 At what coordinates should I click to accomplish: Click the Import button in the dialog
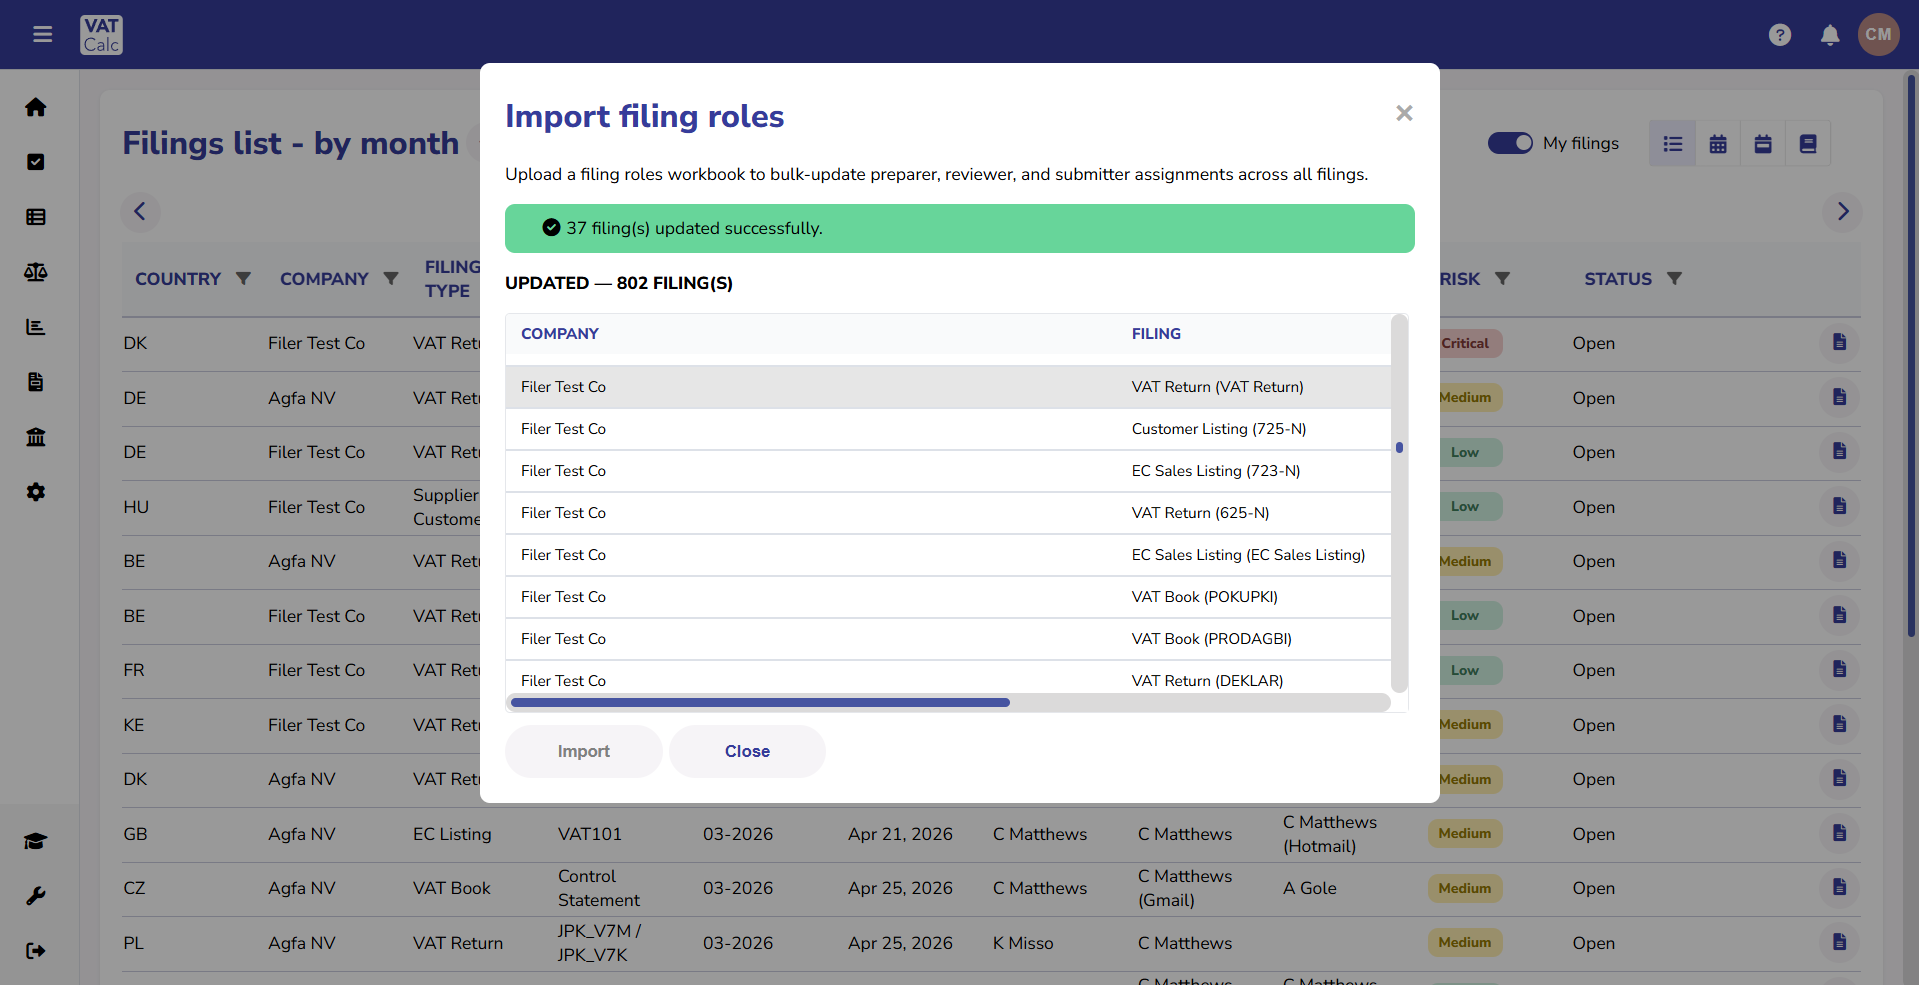click(584, 751)
